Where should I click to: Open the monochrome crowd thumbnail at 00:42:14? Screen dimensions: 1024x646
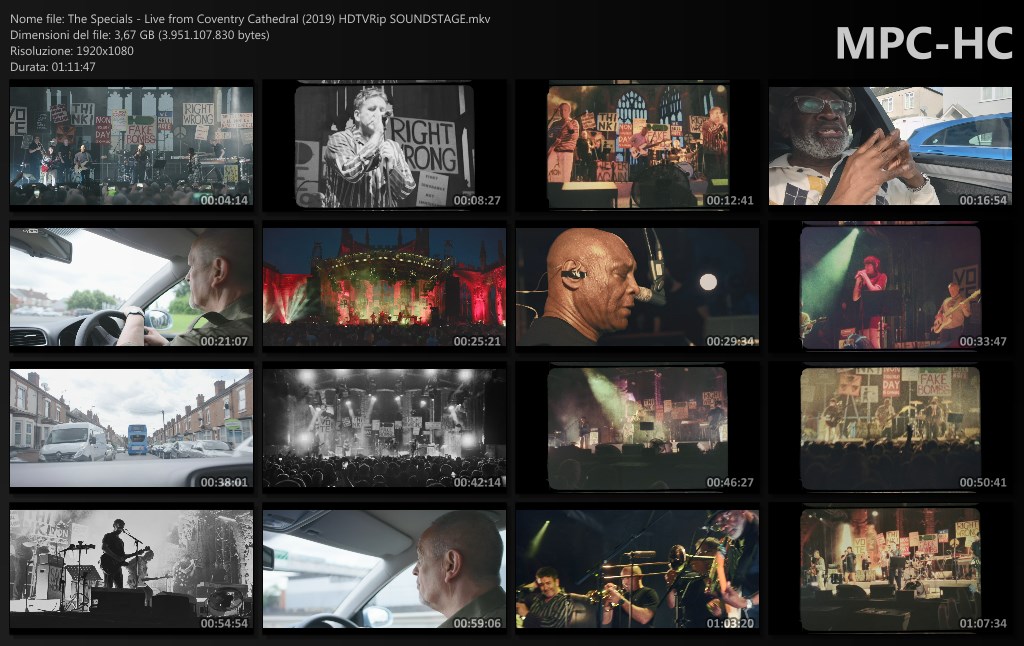pyautogui.click(x=384, y=429)
